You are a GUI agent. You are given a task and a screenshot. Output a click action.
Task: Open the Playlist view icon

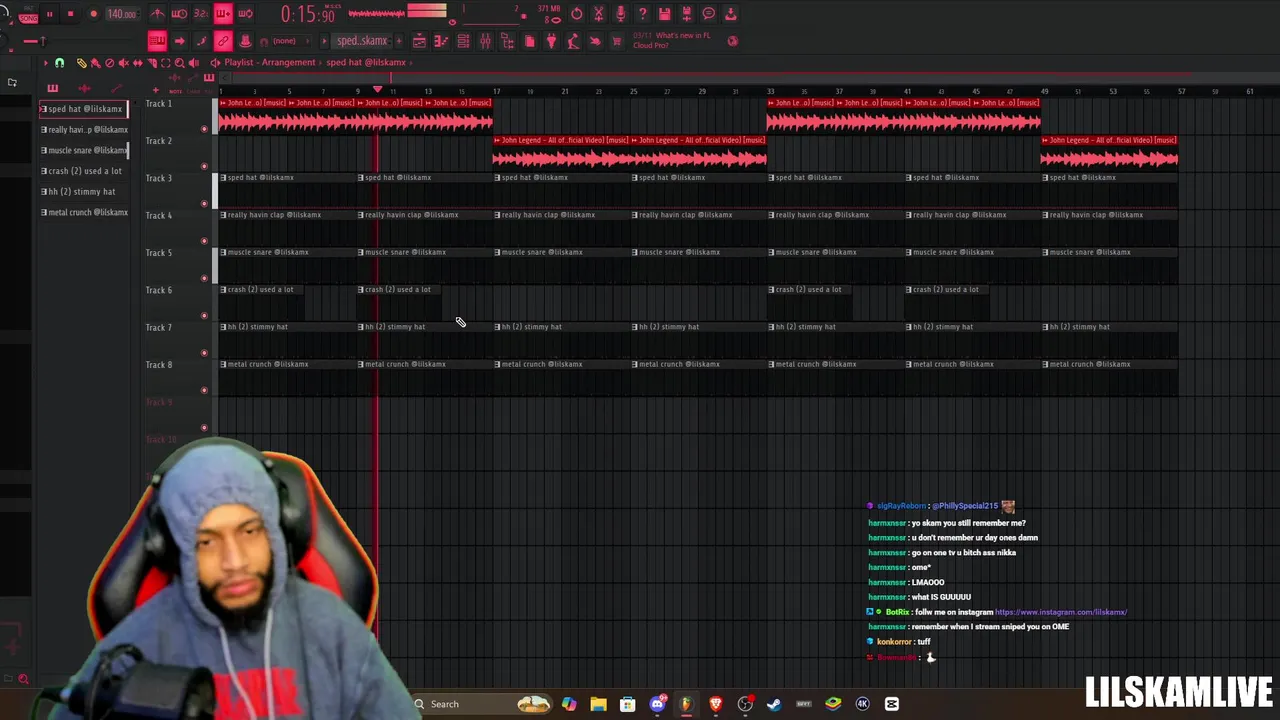(419, 41)
